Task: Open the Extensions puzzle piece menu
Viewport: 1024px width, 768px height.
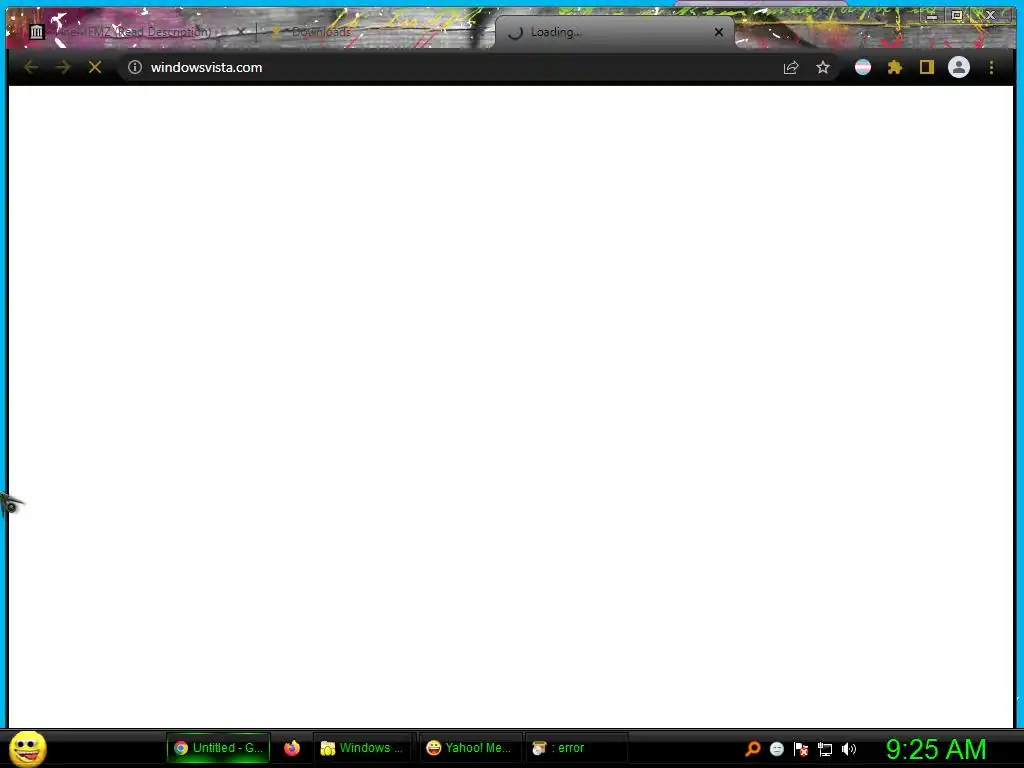Action: (x=895, y=67)
